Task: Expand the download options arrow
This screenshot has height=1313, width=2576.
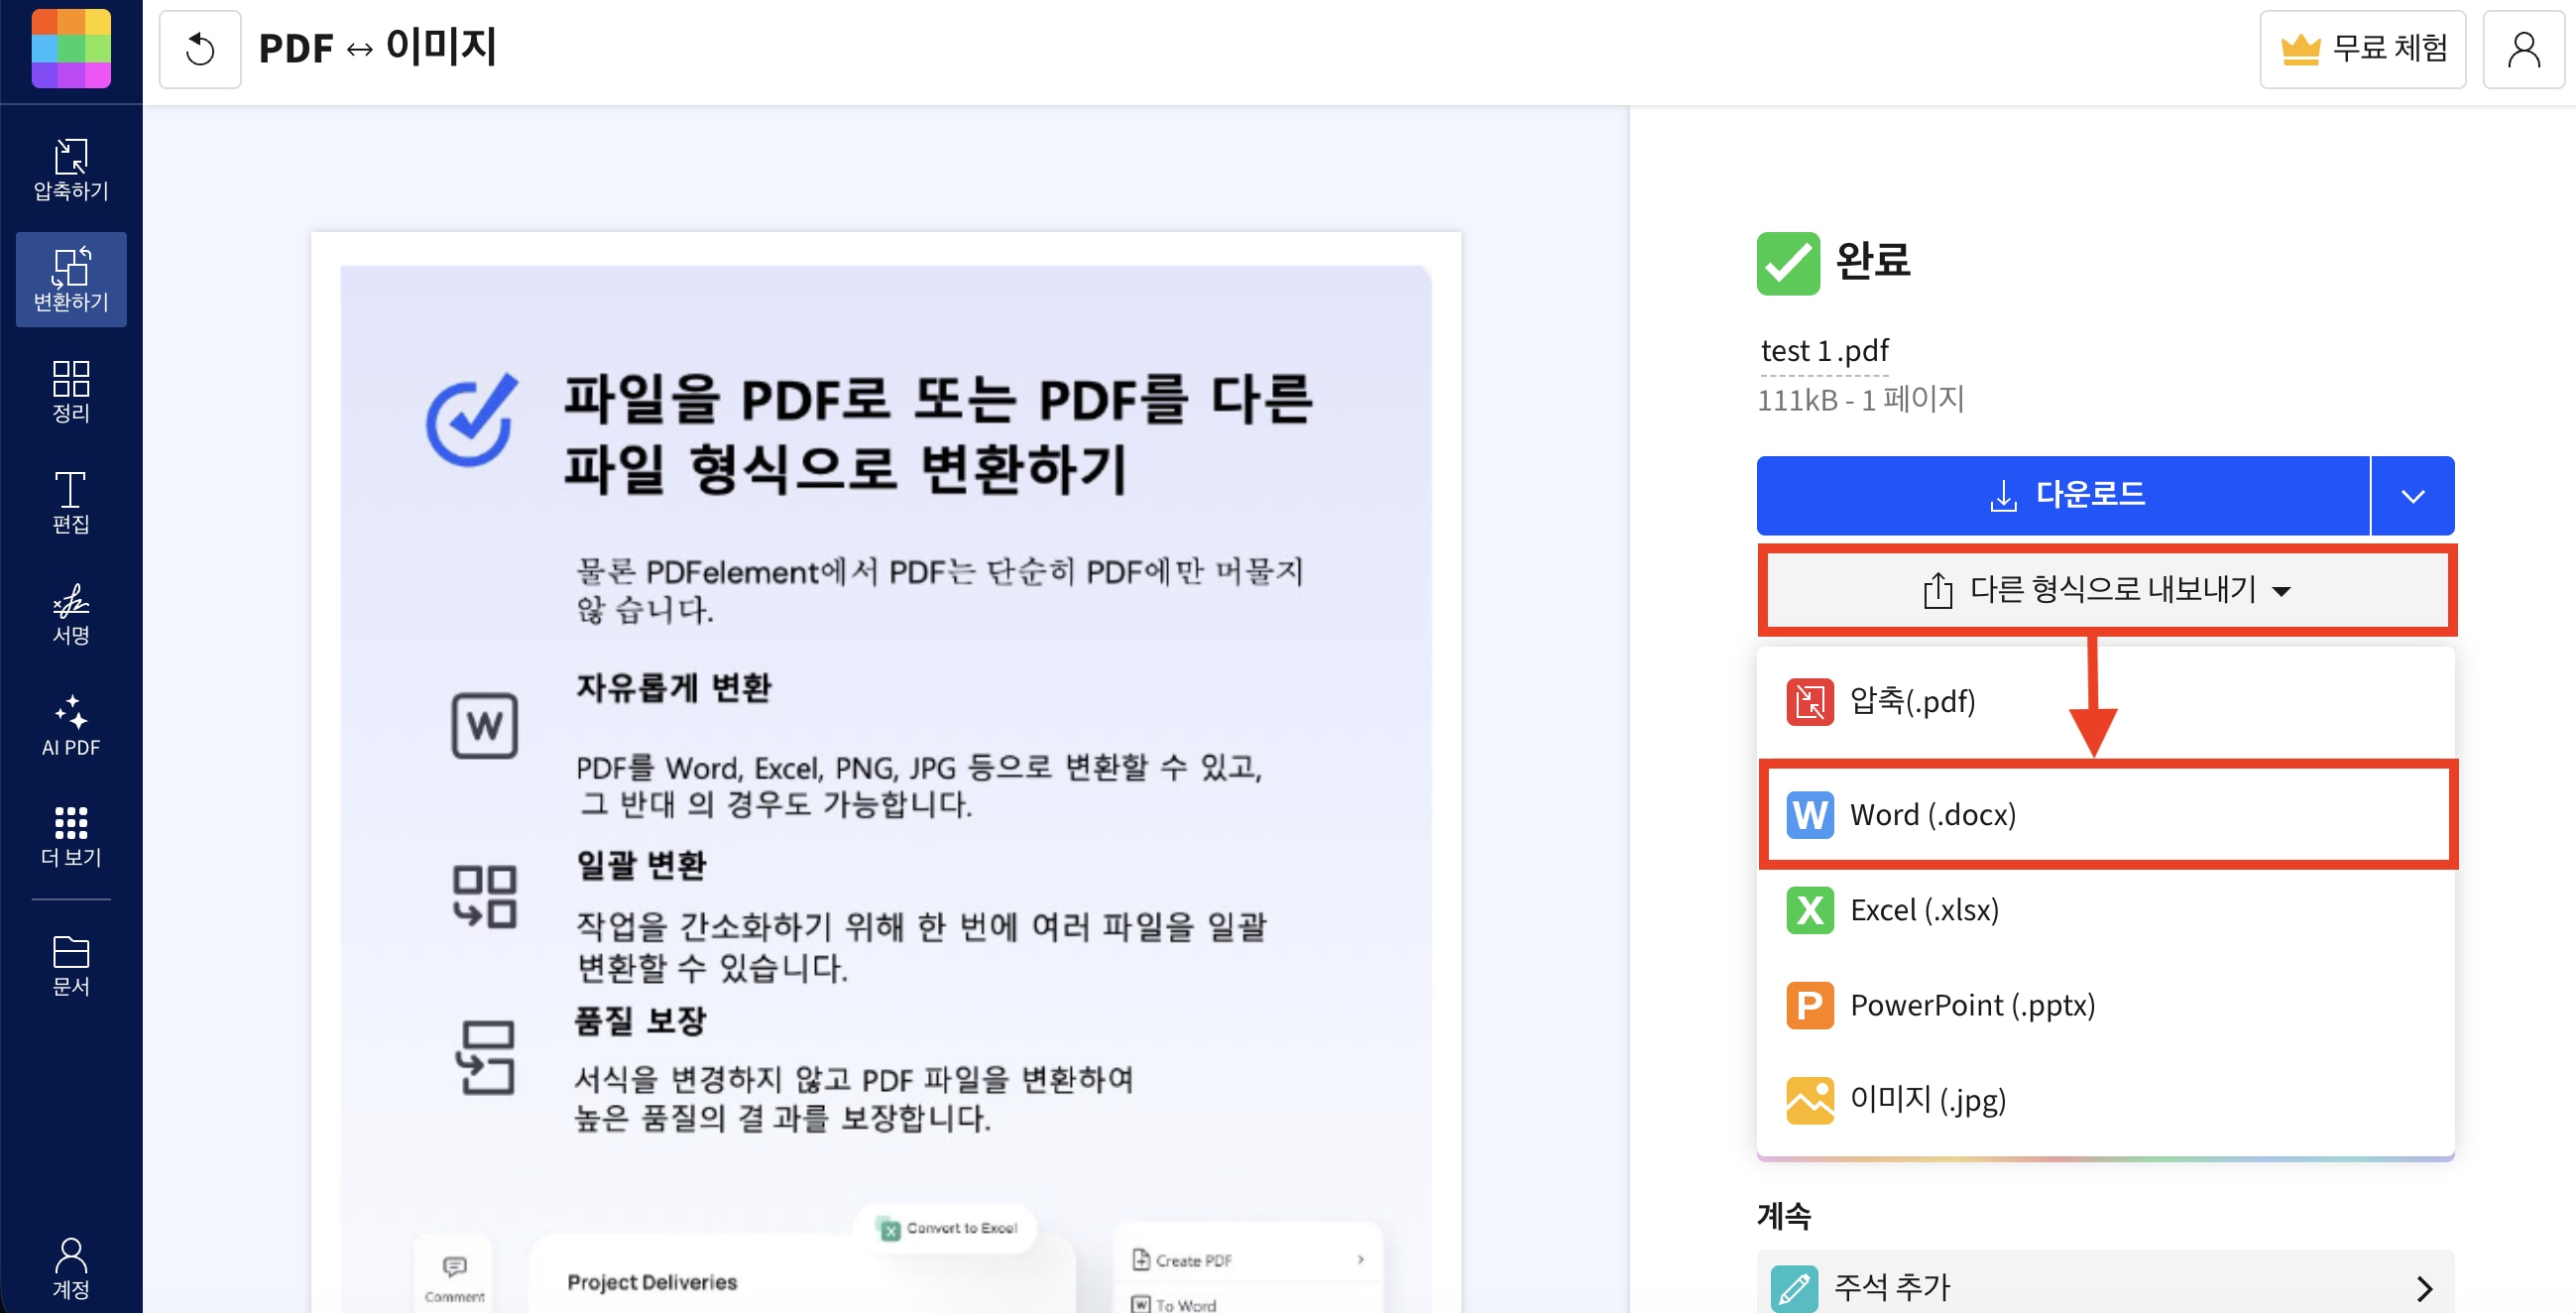Action: pos(2412,496)
